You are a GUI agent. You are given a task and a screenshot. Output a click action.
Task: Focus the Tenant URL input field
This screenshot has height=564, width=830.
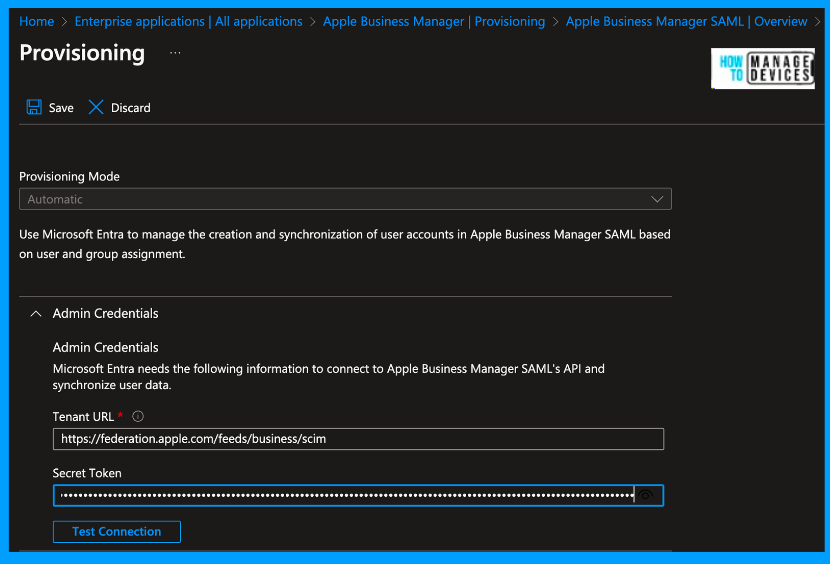tap(358, 439)
